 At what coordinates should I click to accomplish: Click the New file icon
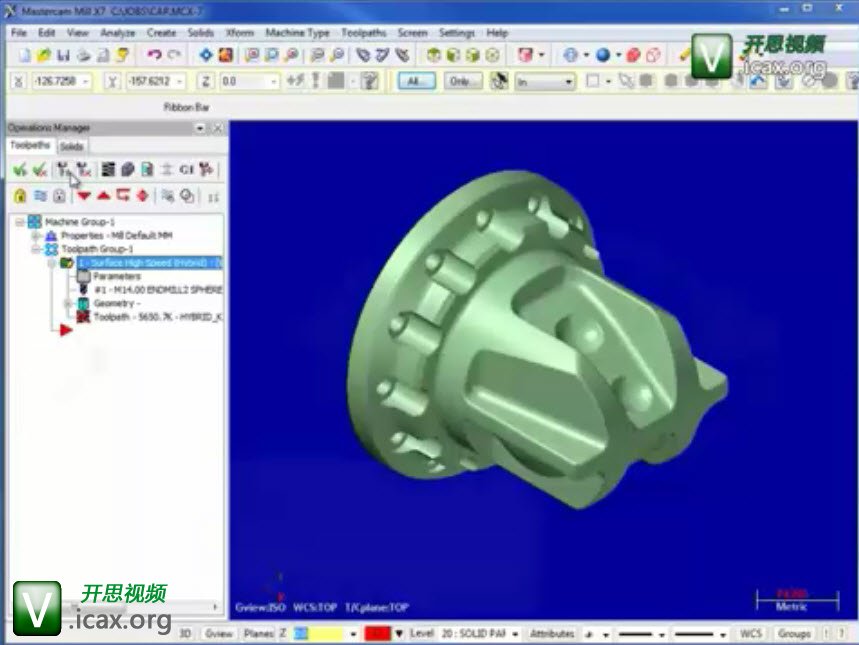(24, 55)
